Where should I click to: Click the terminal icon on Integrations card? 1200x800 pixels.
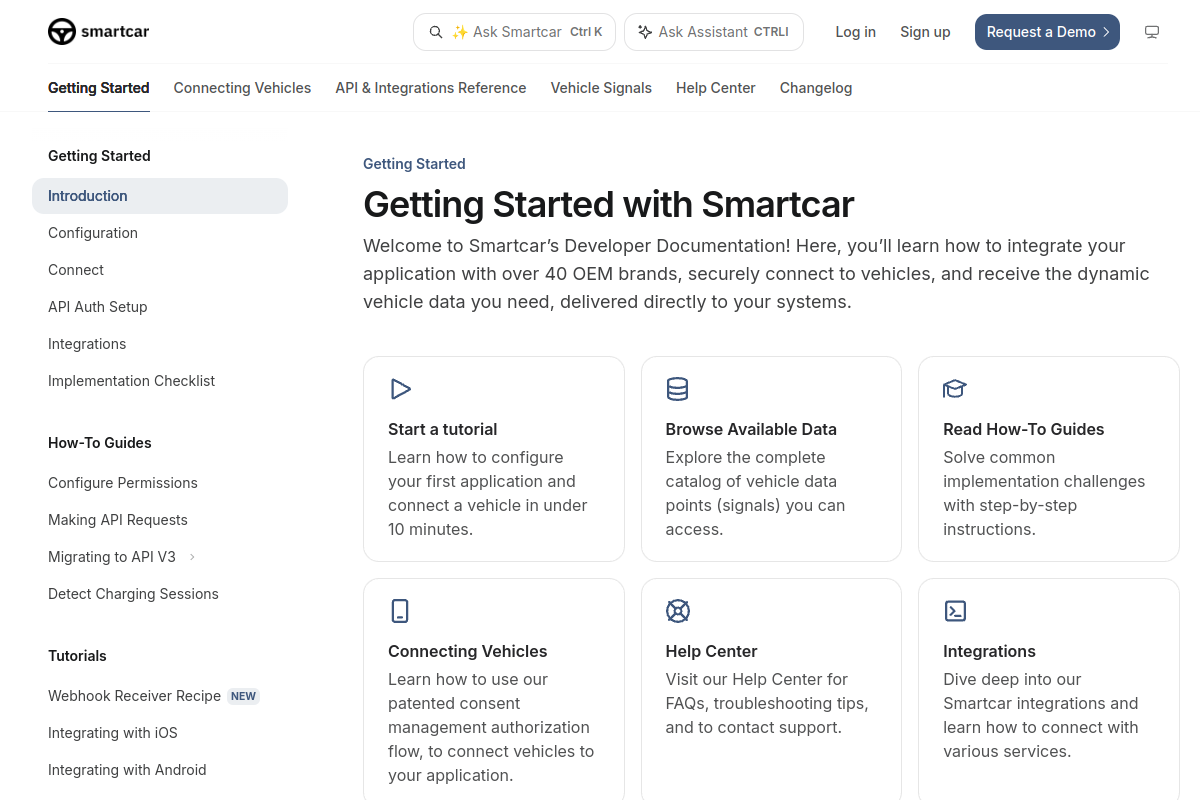point(955,611)
